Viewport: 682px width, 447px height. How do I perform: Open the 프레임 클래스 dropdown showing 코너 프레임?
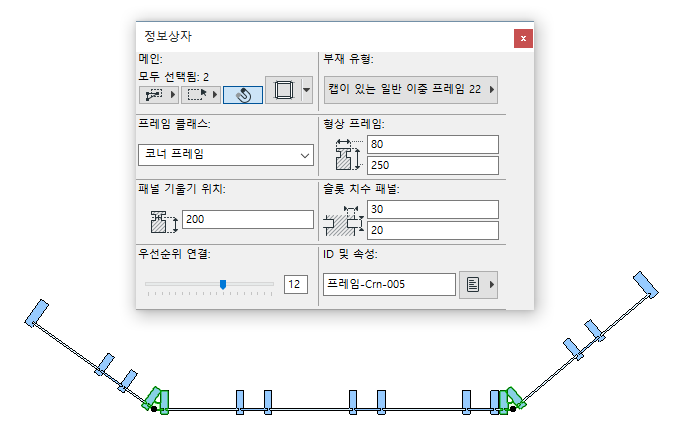pos(225,155)
